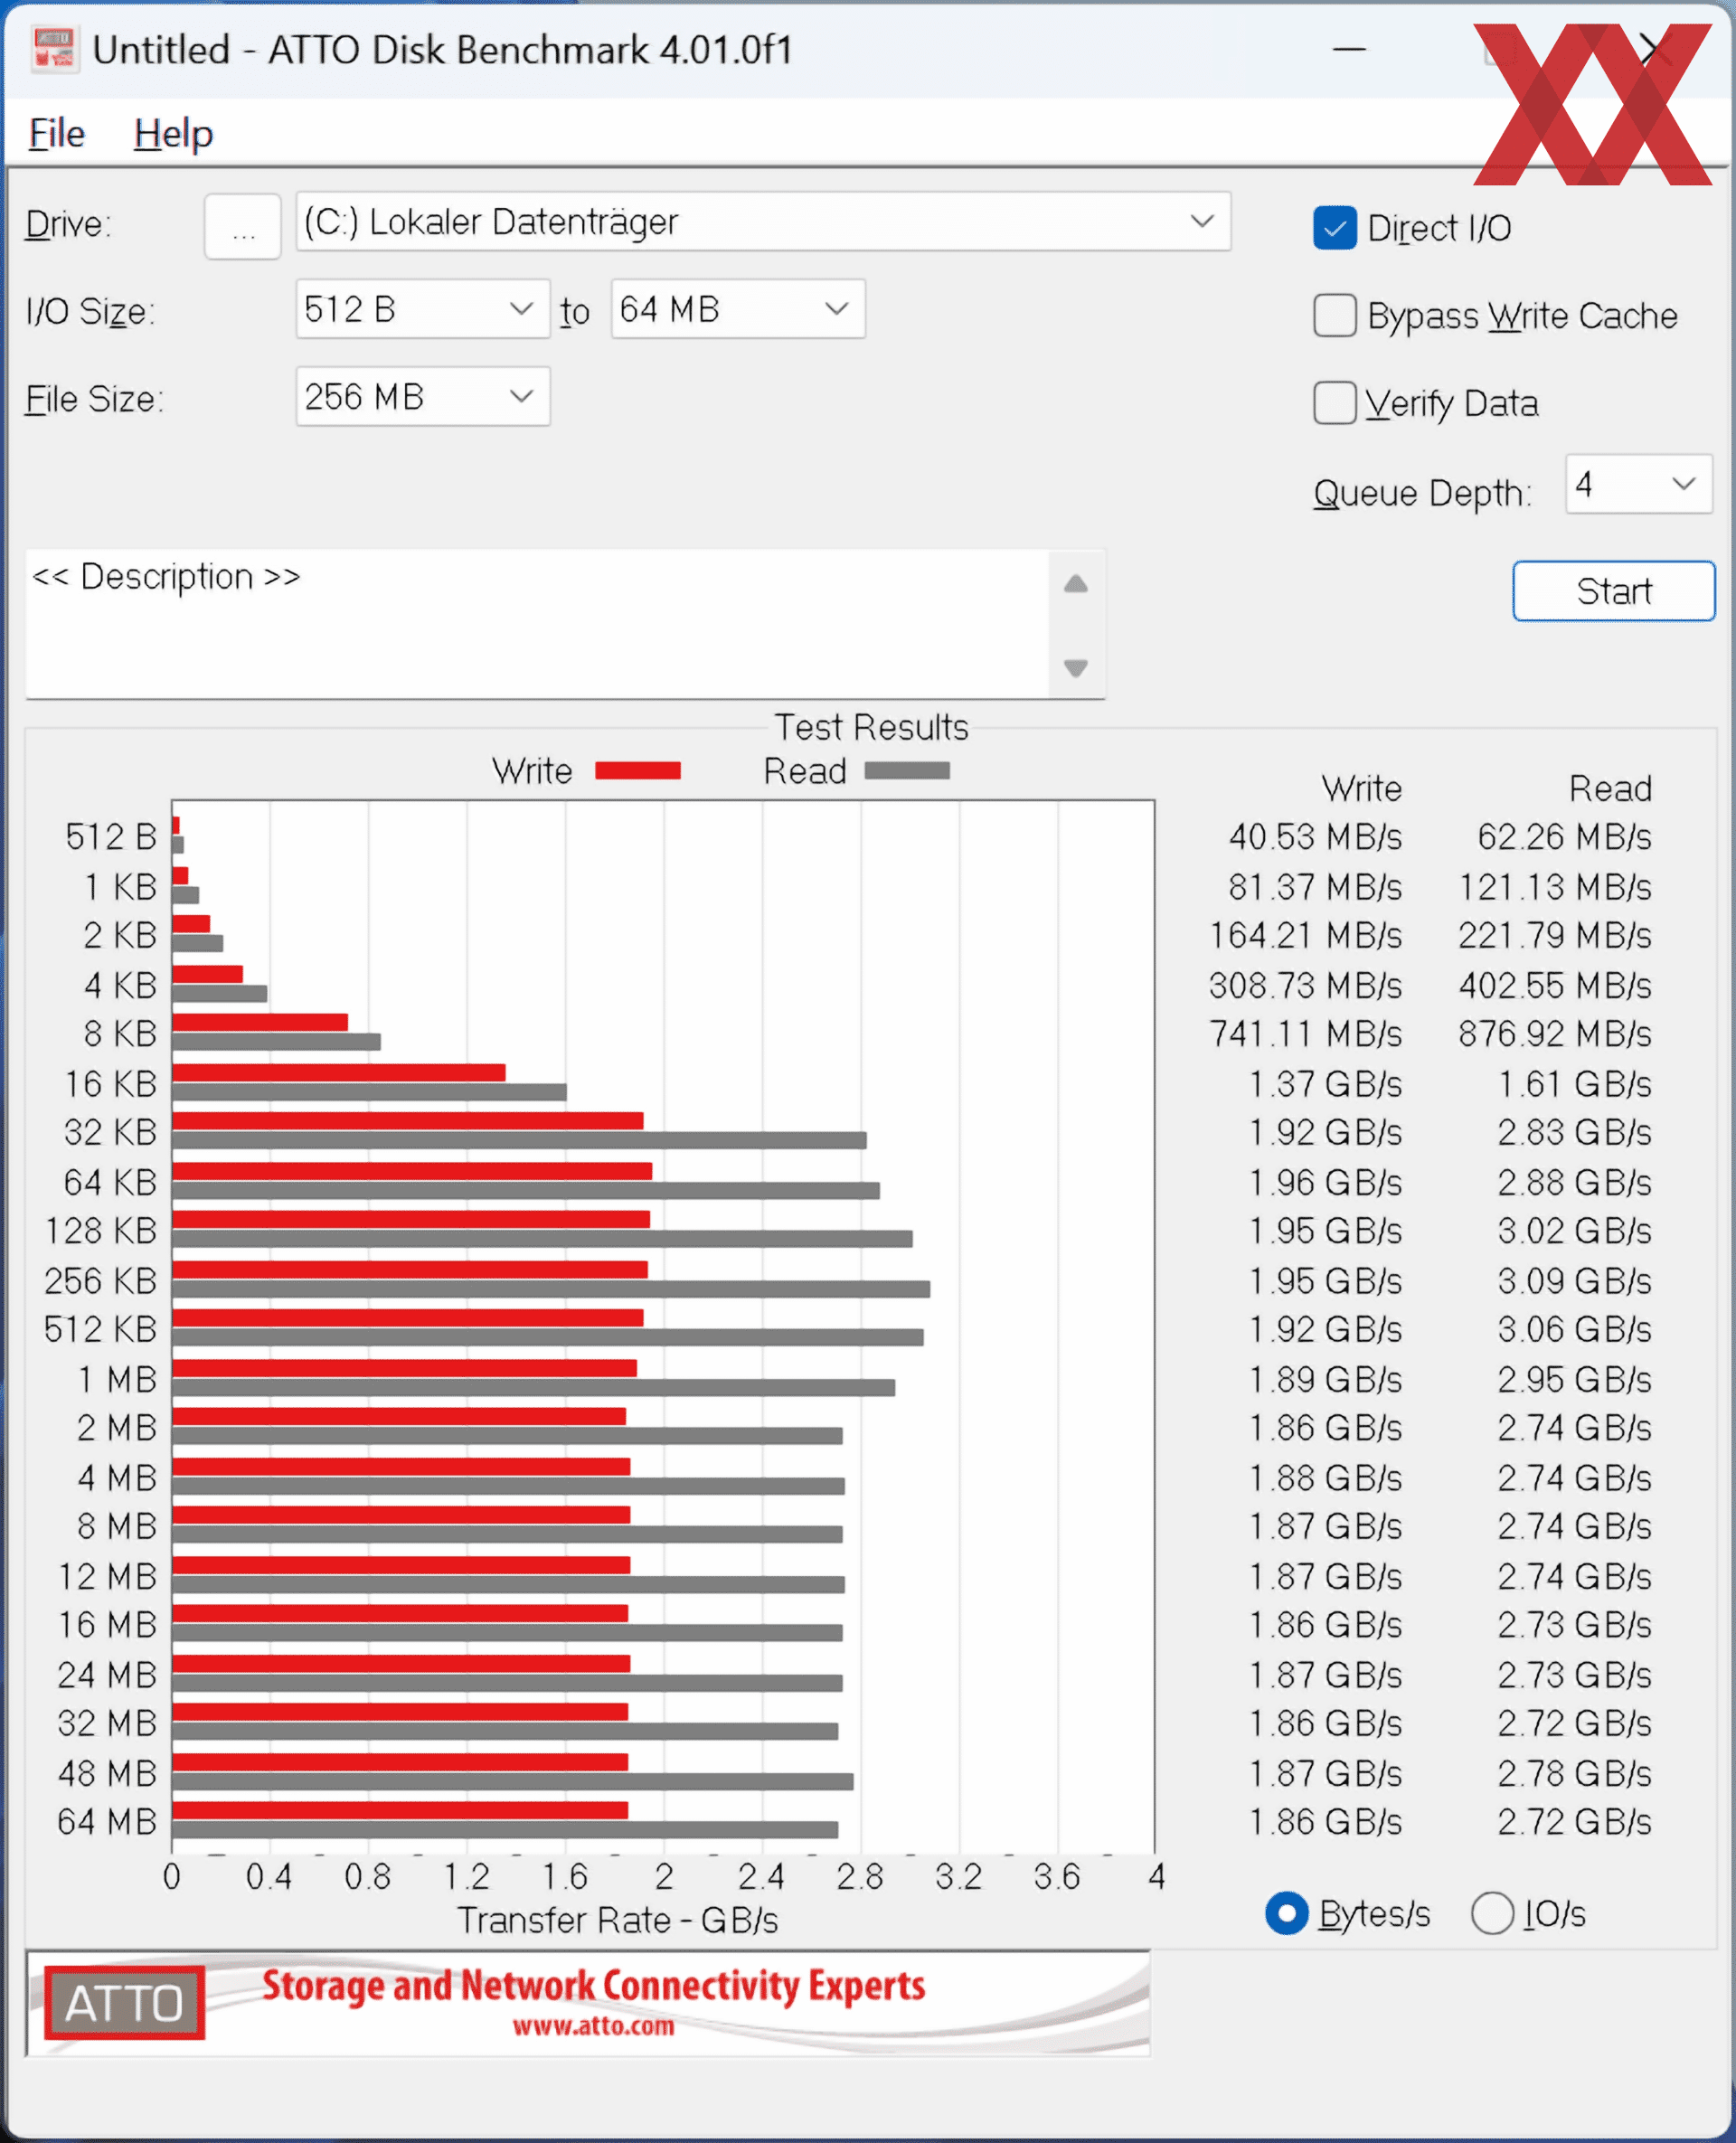Enable the Verify Data checkbox
This screenshot has height=2143, width=1736.
1334,404
